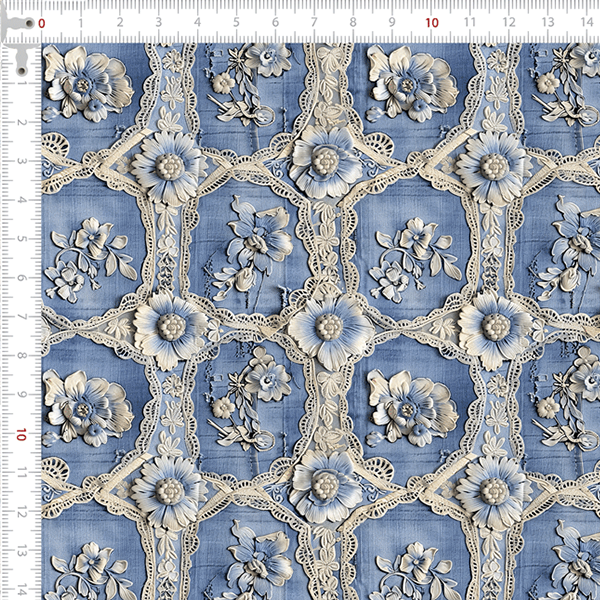Screen dimensions: 600x600
Task: Select the number 12 on the left ruler
Action: click(x=20, y=513)
